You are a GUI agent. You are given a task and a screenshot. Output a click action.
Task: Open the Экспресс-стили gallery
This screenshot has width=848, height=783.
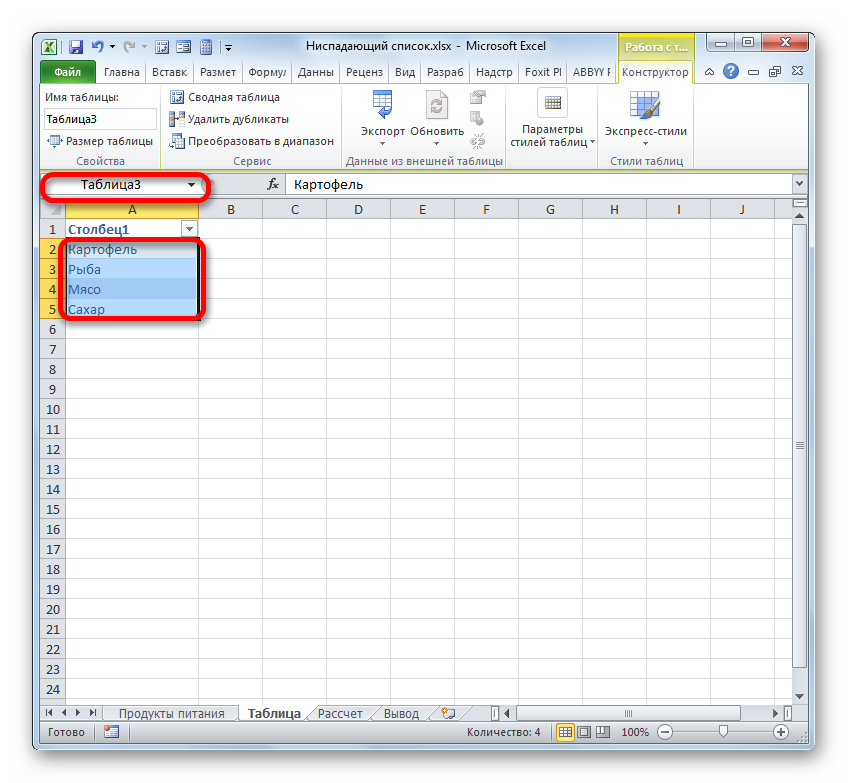tap(645, 118)
